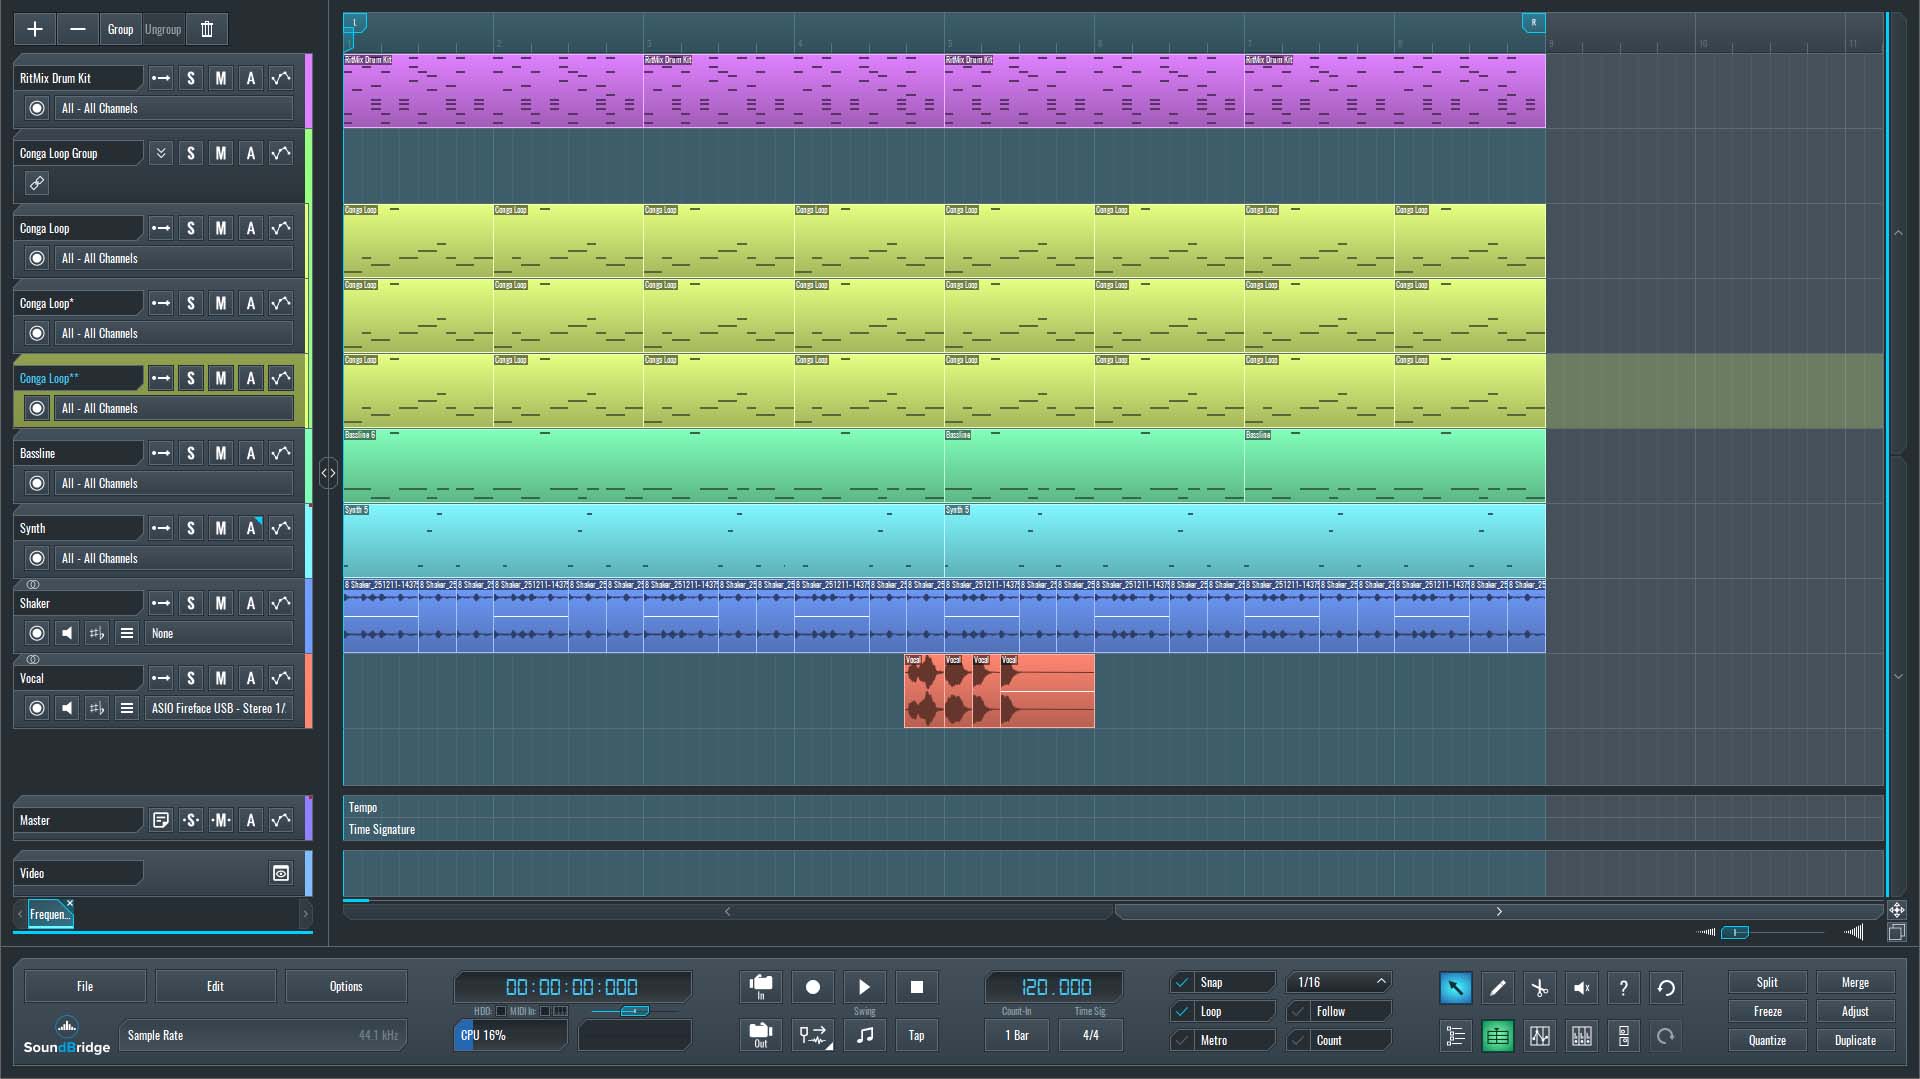
Task: Open RitMix Drum Kit channel dropdown
Action: pyautogui.click(x=174, y=108)
